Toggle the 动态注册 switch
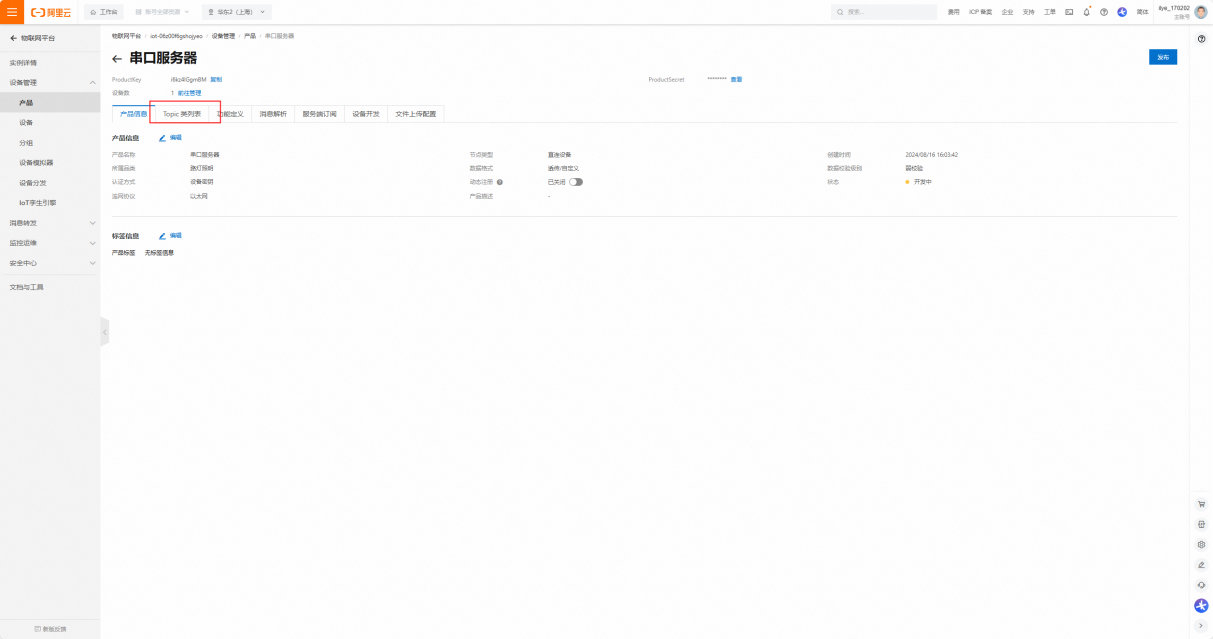The image size is (1213, 639). (576, 182)
